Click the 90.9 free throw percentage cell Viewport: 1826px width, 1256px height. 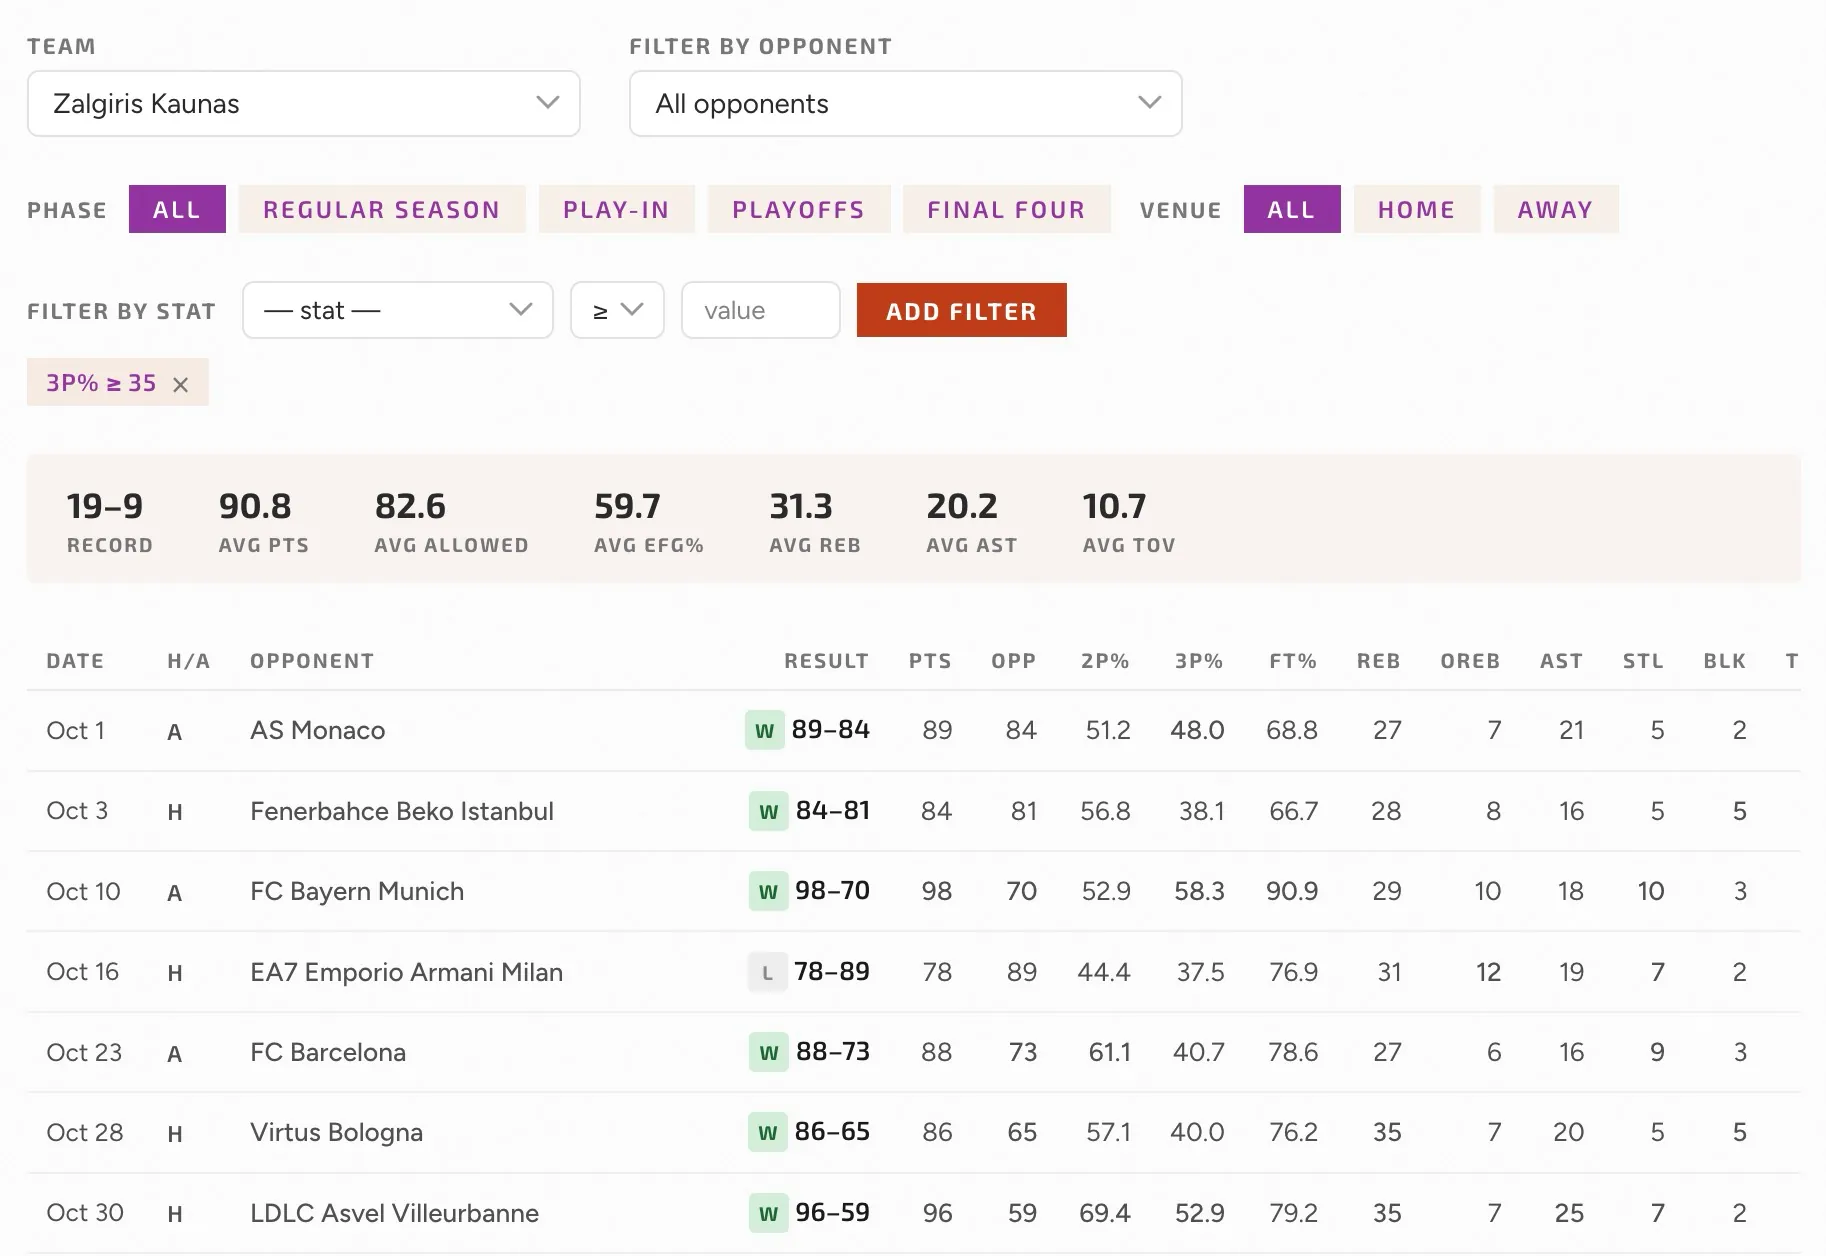tap(1292, 891)
